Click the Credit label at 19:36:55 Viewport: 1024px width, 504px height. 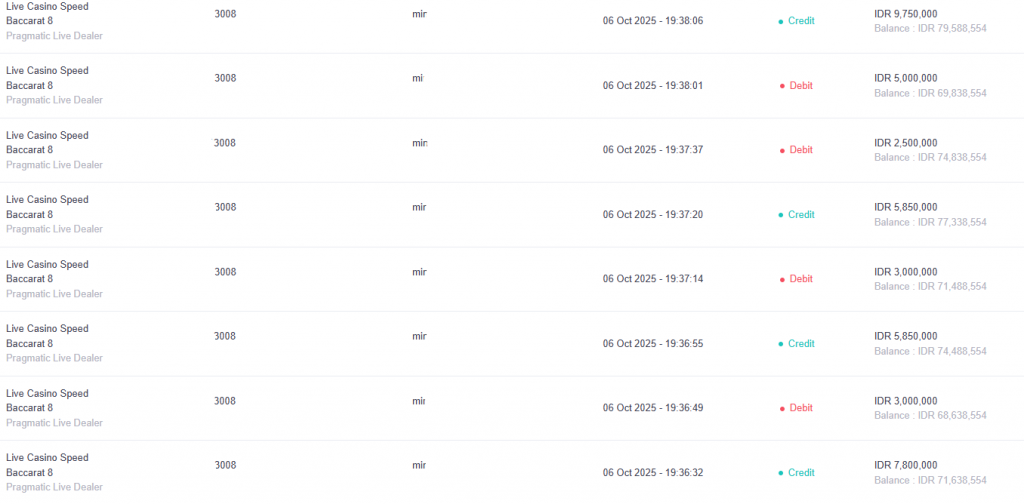[x=800, y=344]
